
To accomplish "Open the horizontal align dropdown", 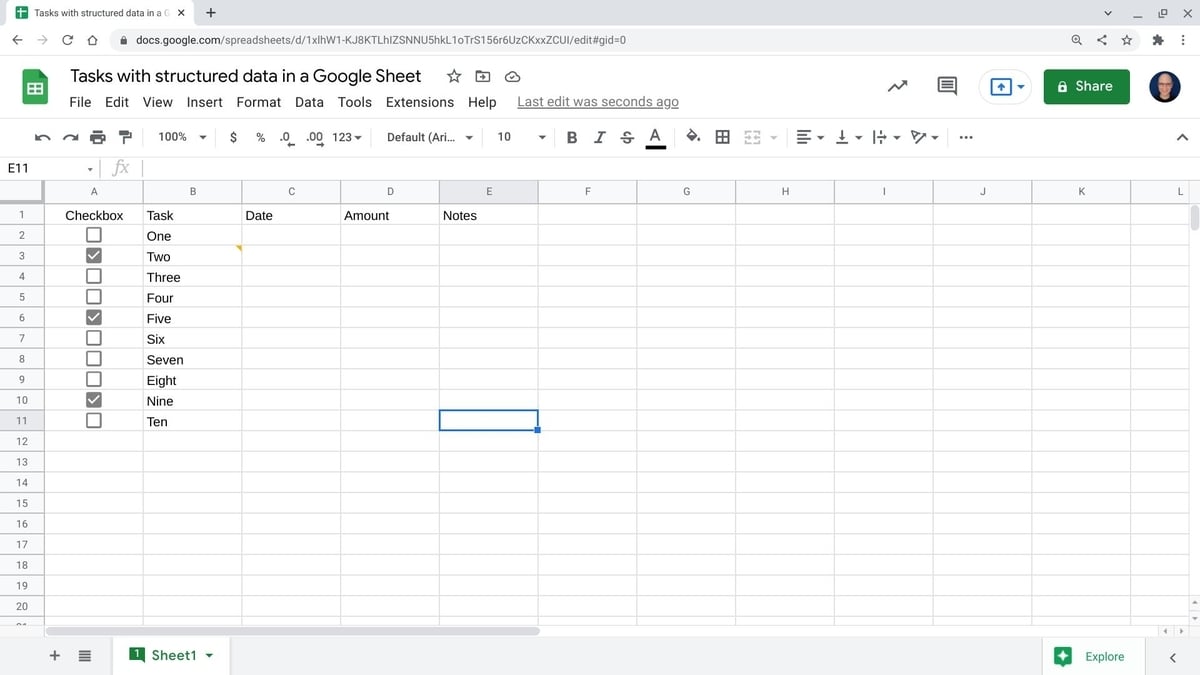I will coord(807,137).
